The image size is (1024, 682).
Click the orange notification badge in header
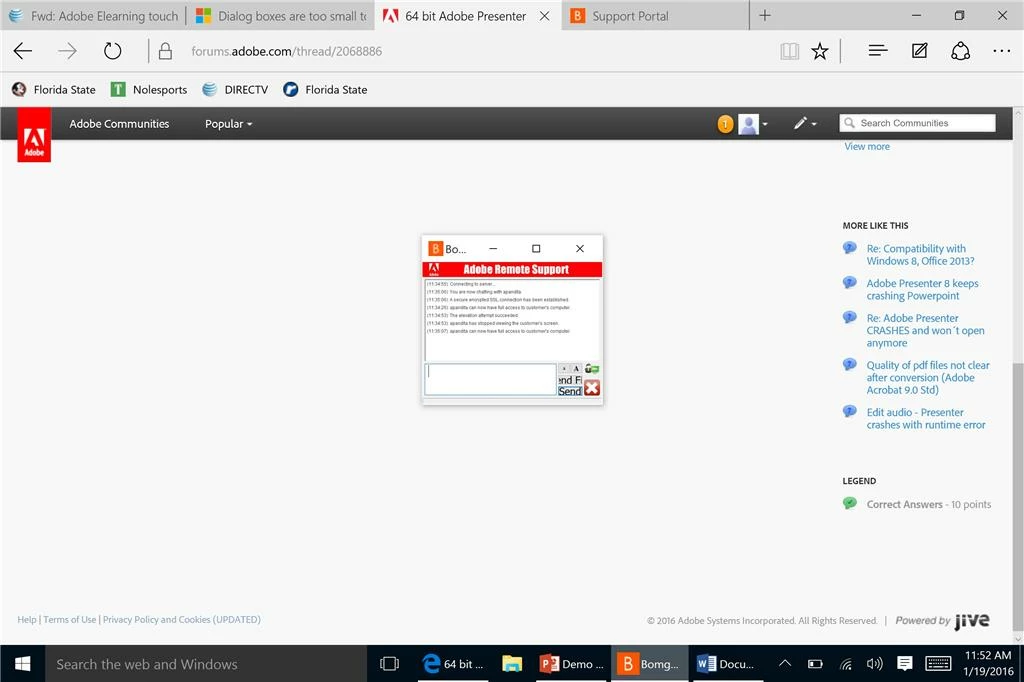coord(725,123)
